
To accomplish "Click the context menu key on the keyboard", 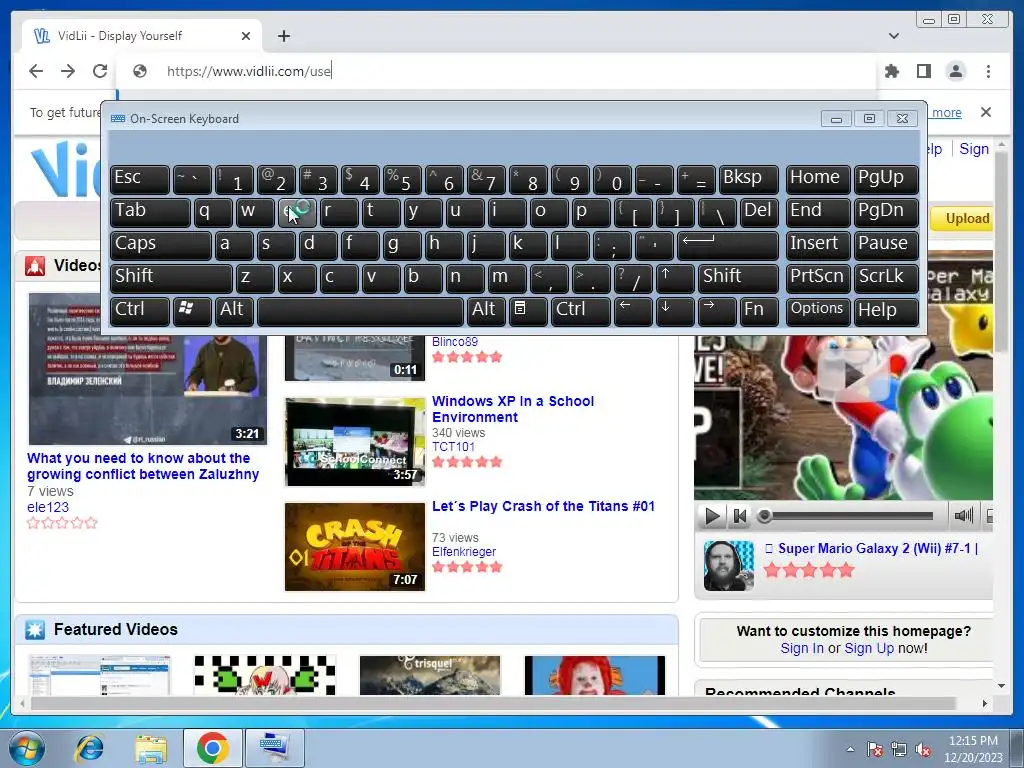I will tap(528, 310).
